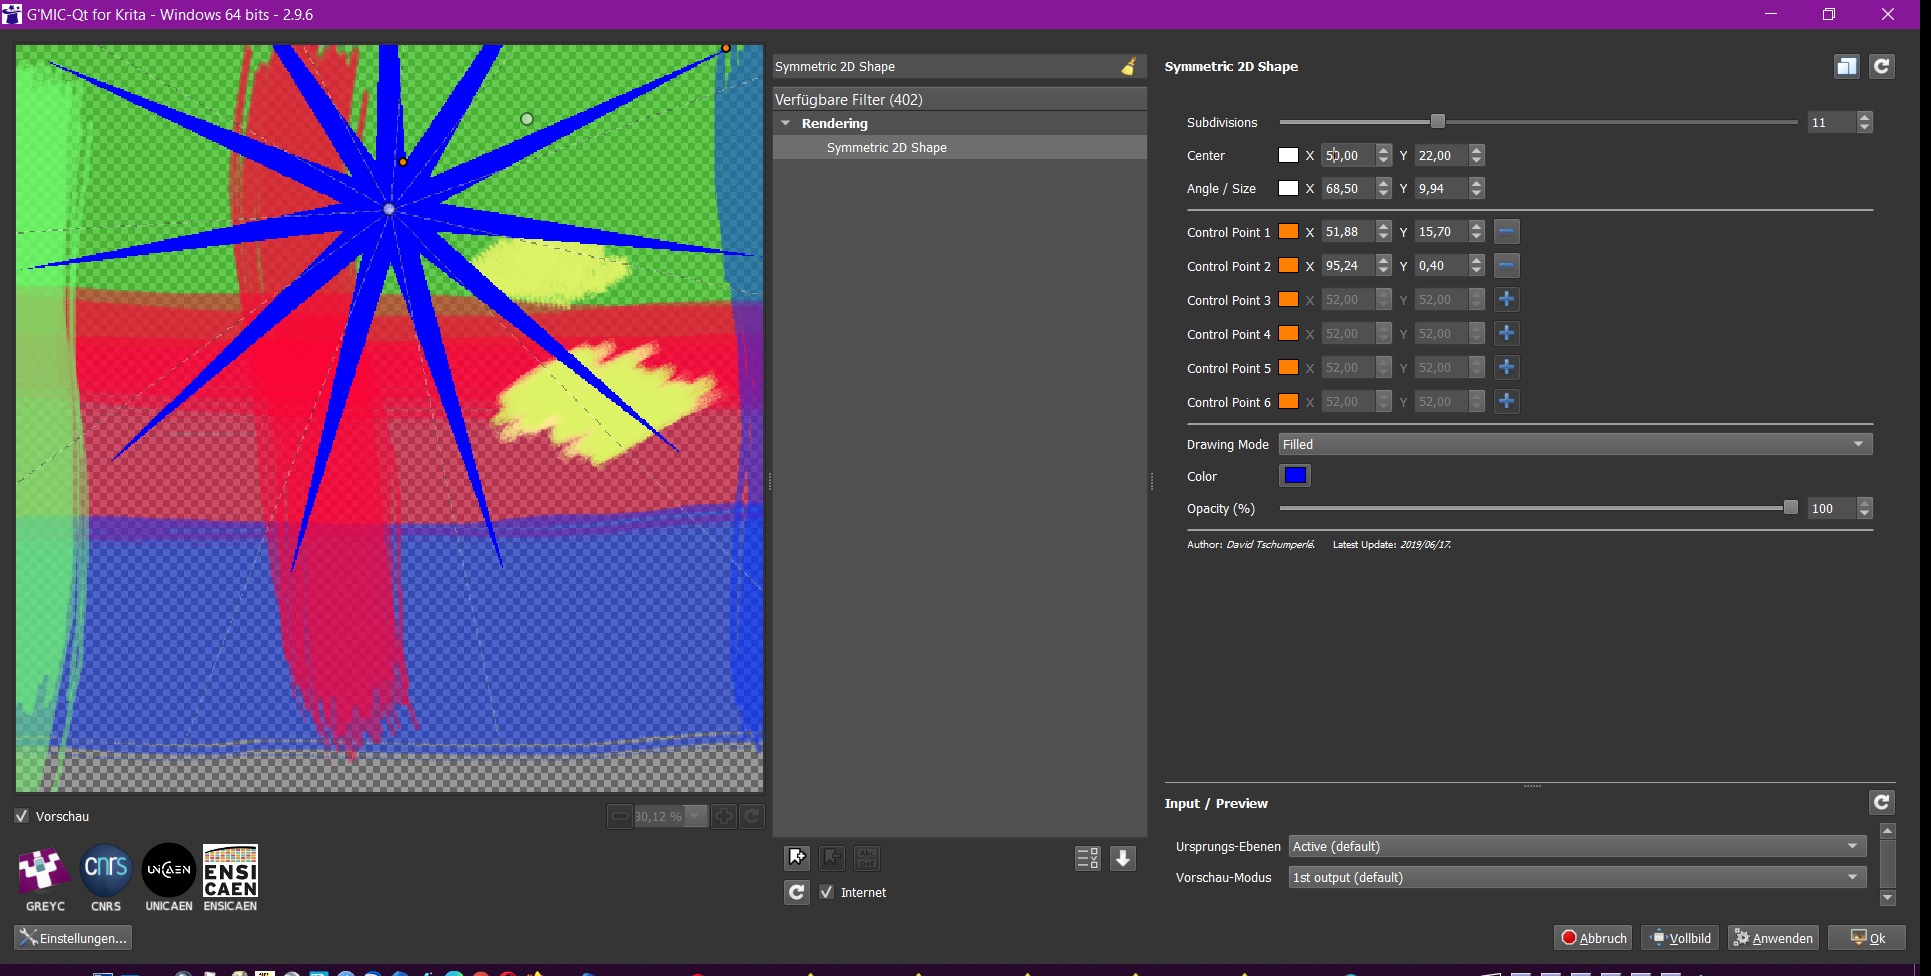Uncheck the Internet checkbox
This screenshot has height=976, width=1931.
827,892
